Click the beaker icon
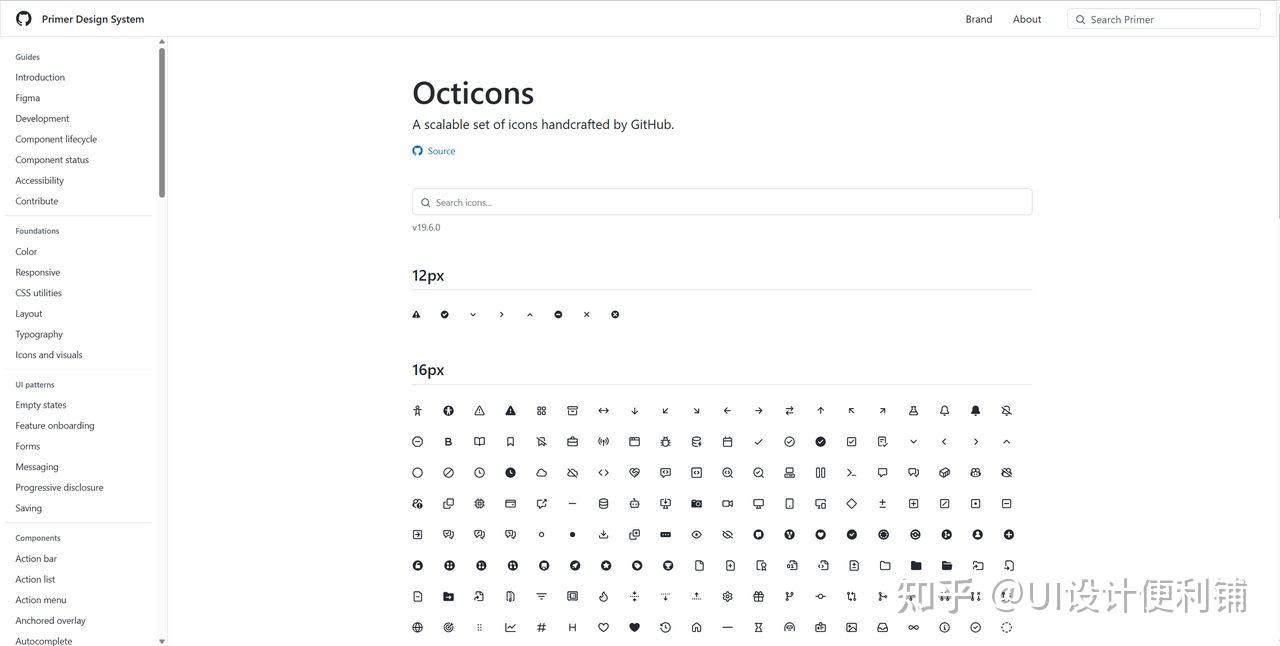Image resolution: width=1280 pixels, height=646 pixels. (x=913, y=411)
